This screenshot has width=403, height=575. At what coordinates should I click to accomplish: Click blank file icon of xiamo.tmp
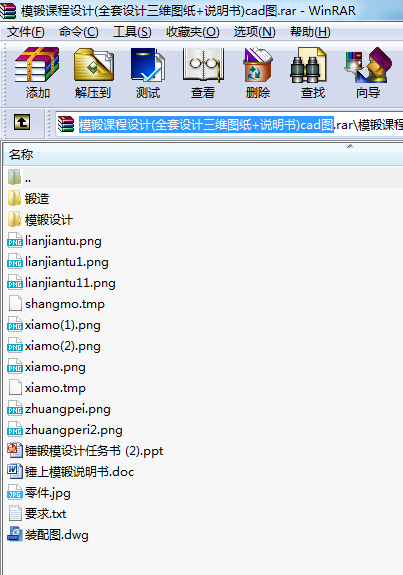pyautogui.click(x=15, y=387)
